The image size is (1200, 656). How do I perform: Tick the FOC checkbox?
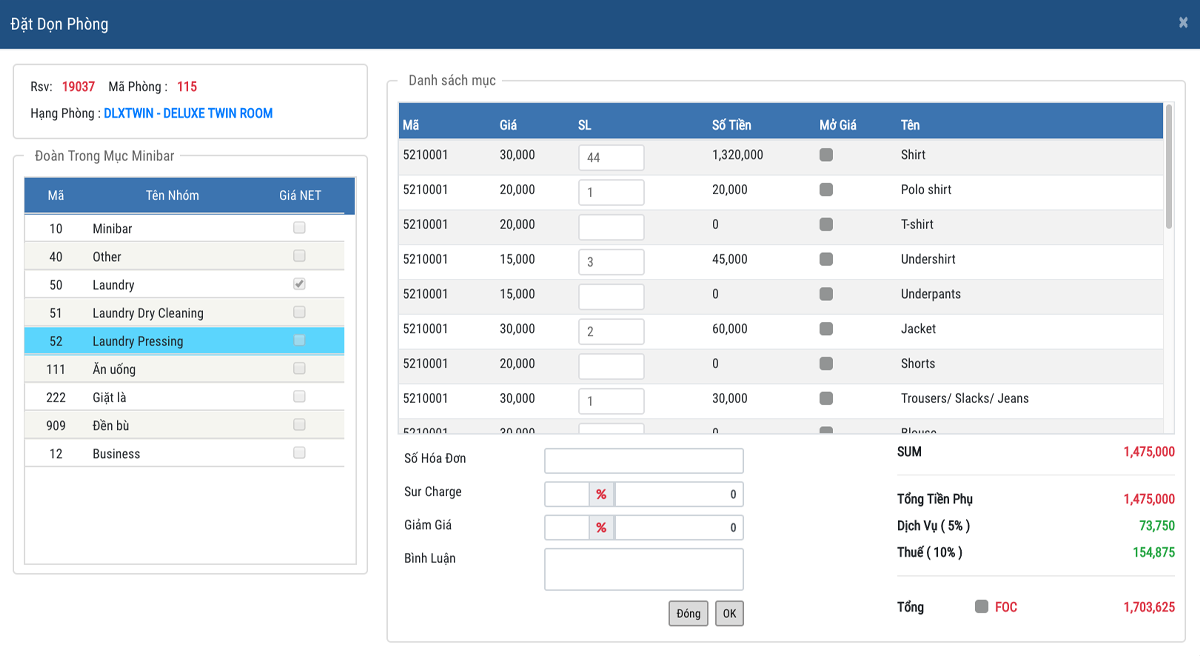pyautogui.click(x=982, y=606)
